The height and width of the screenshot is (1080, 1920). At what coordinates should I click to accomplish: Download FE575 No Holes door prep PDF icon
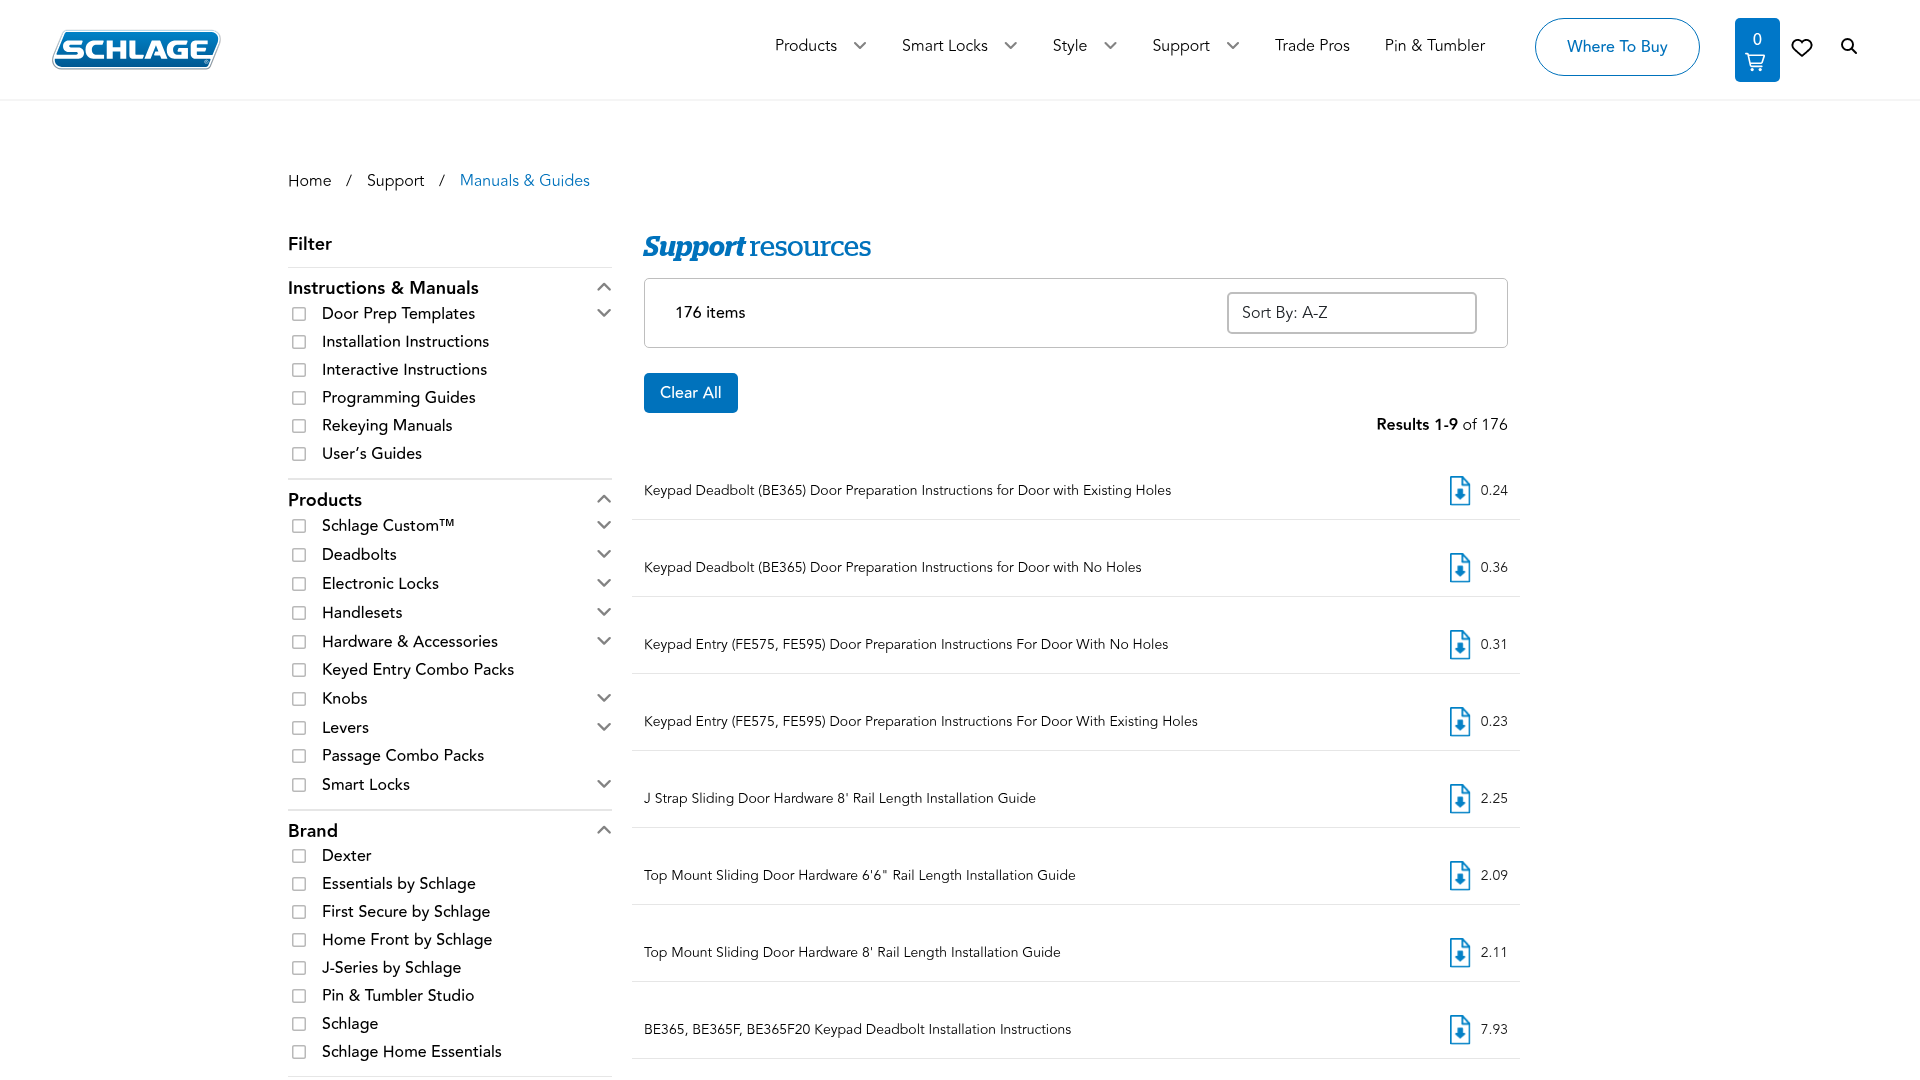click(1460, 645)
